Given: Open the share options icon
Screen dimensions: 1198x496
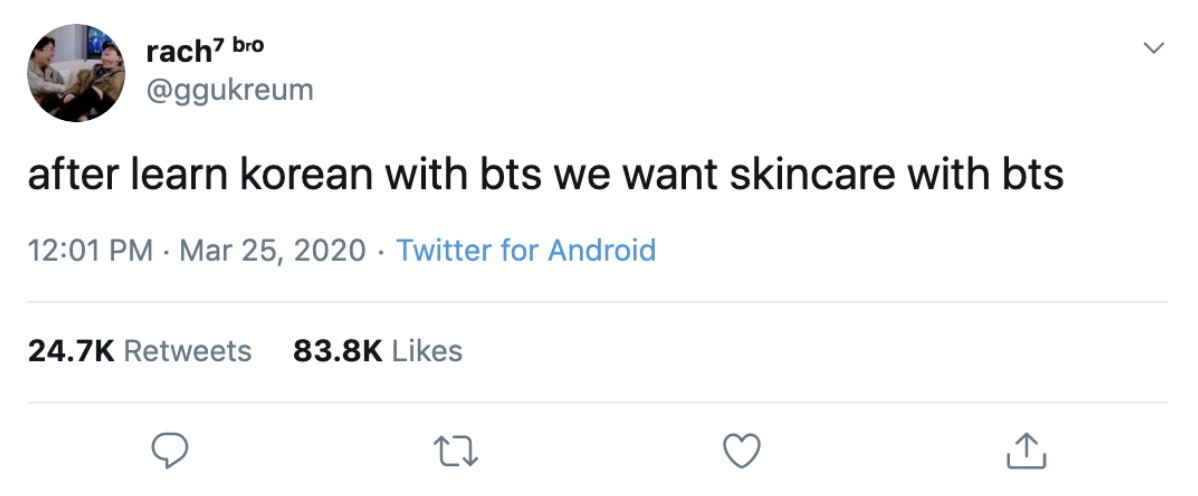Looking at the screenshot, I should (1026, 450).
